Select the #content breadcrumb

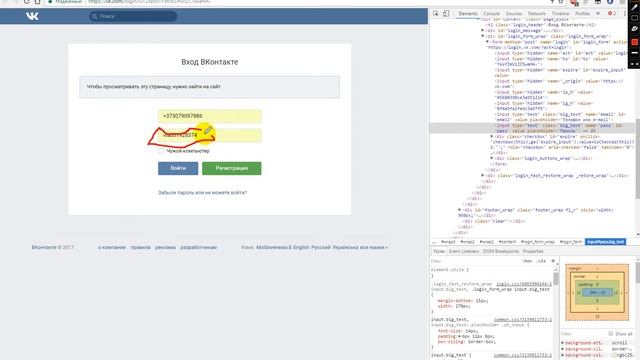(507, 242)
